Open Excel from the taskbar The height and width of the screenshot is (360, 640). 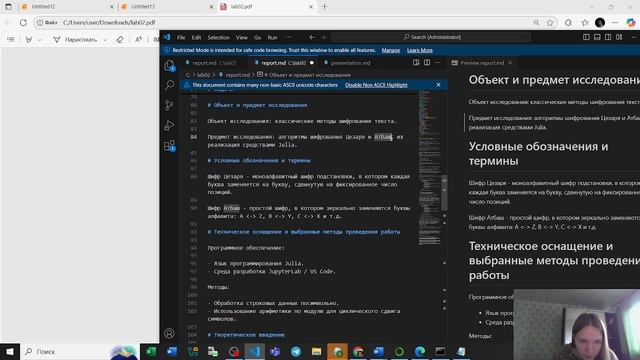pos(151,351)
